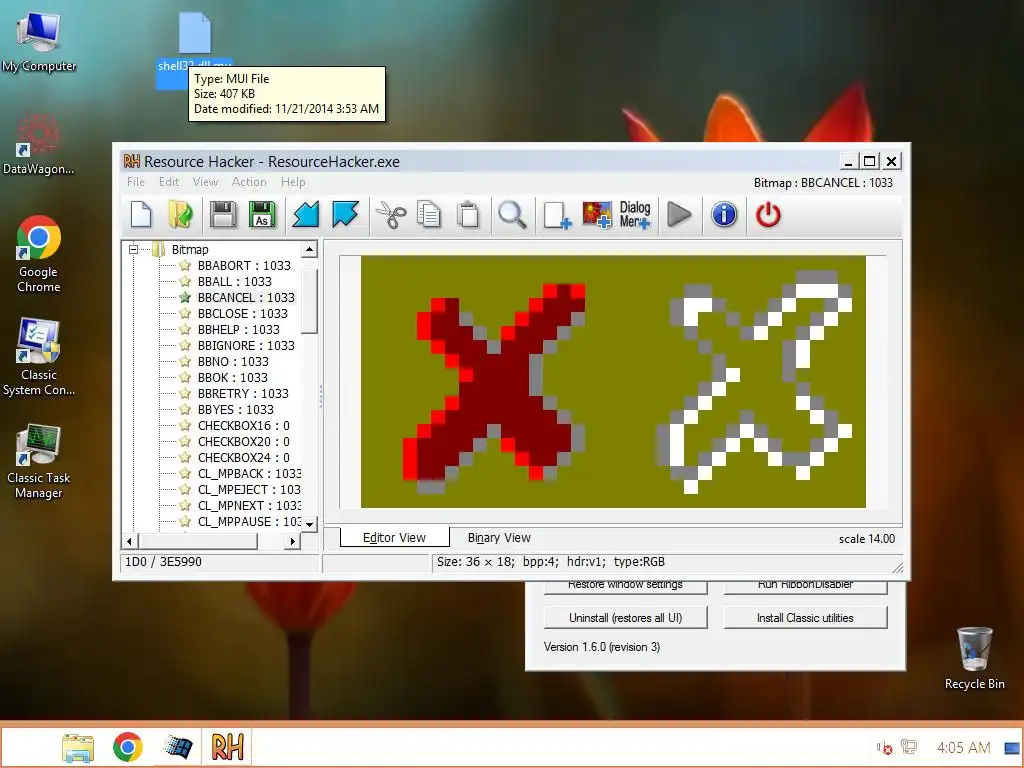Open File Explorer from the taskbar
The height and width of the screenshot is (768, 1024).
pos(78,747)
